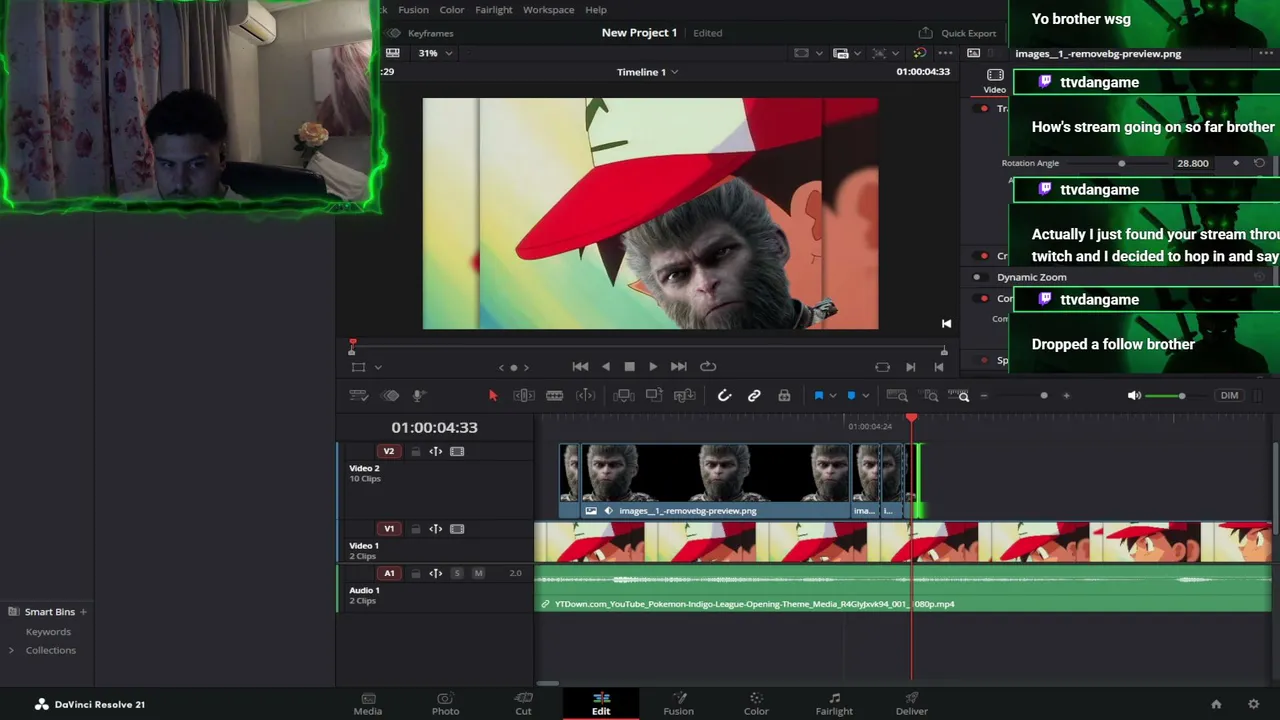Switch to the Photo page
The width and height of the screenshot is (1280, 720).
pos(445,704)
